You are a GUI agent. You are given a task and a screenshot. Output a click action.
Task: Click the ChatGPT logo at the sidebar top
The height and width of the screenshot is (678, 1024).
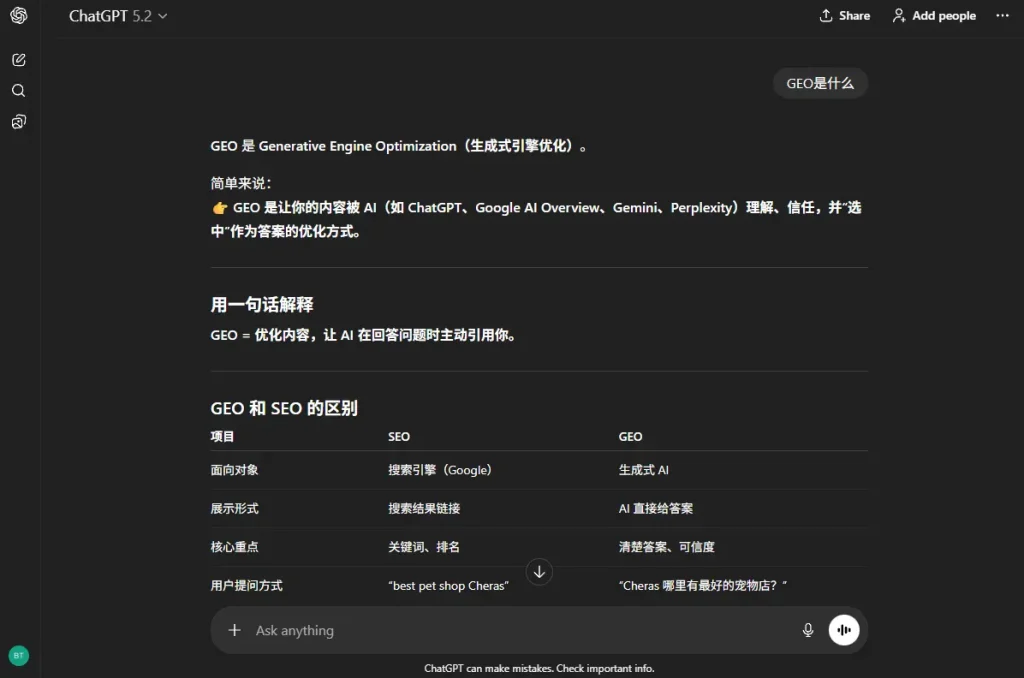tap(18, 16)
